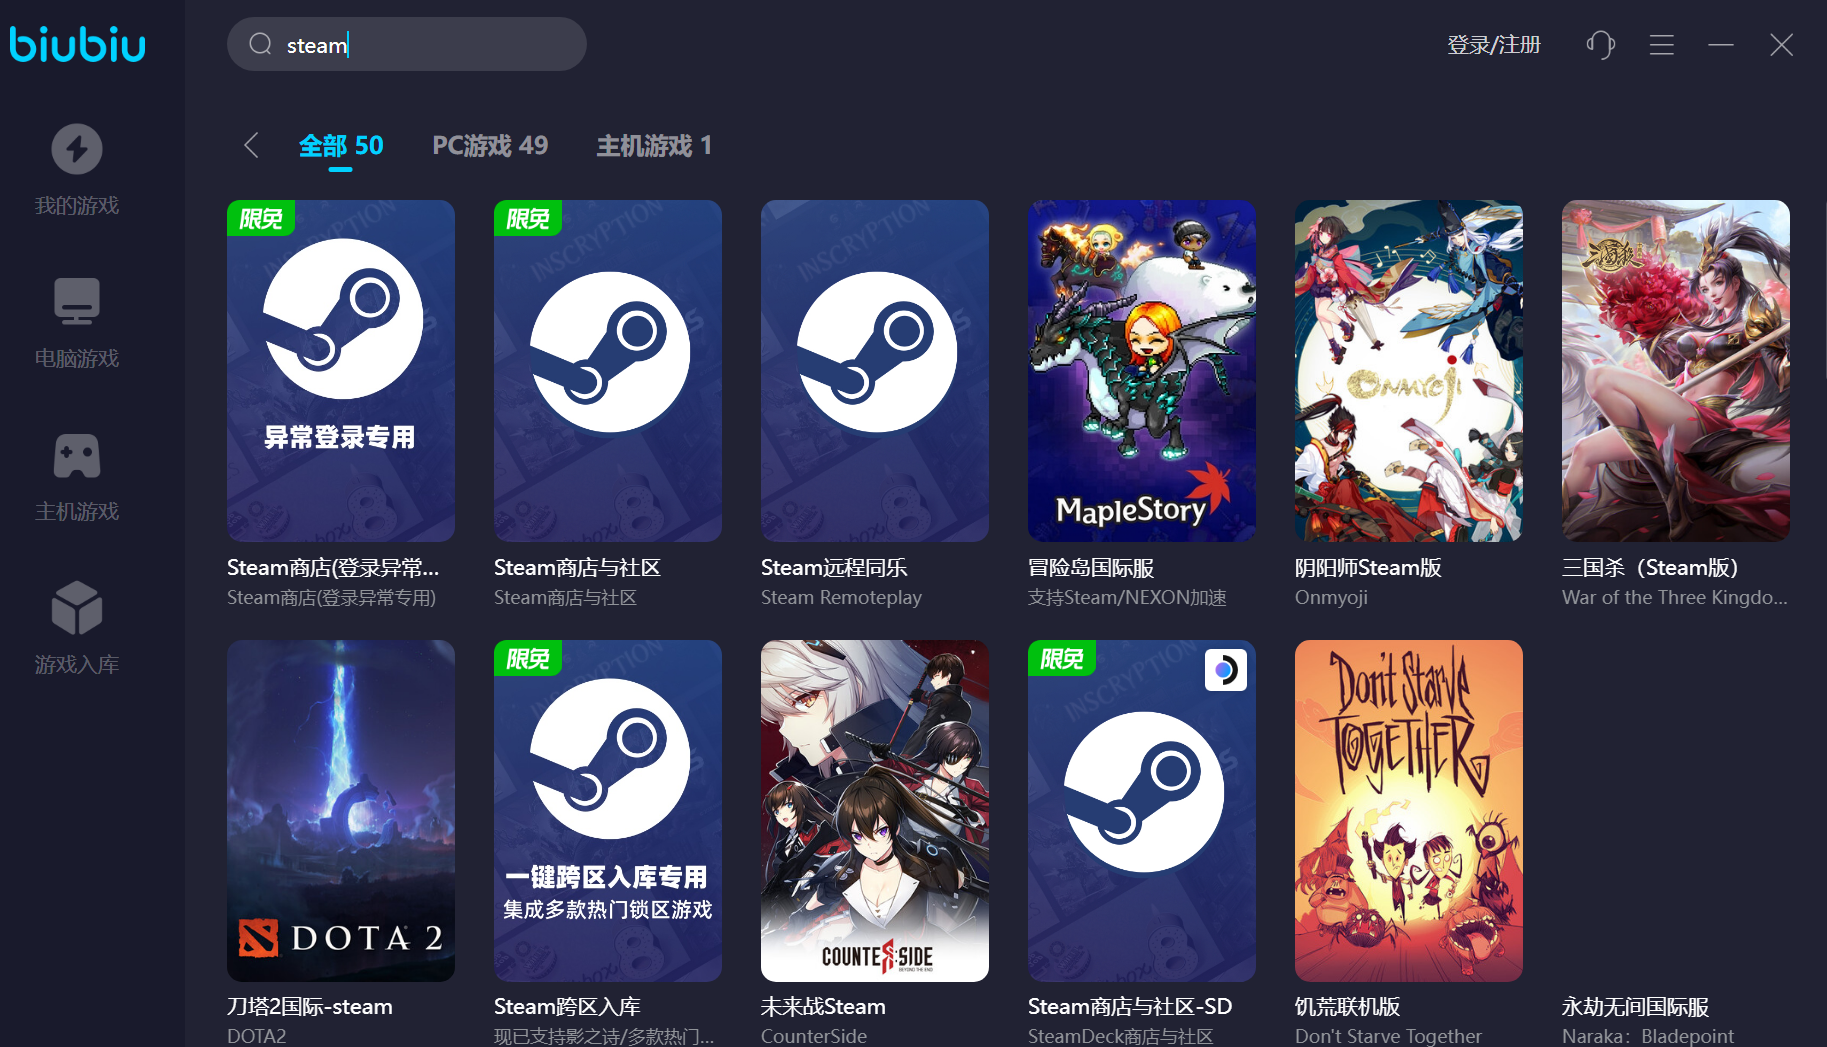Open My Games lightning icon in sidebar
Viewport: 1827px width, 1047px height.
(77, 150)
